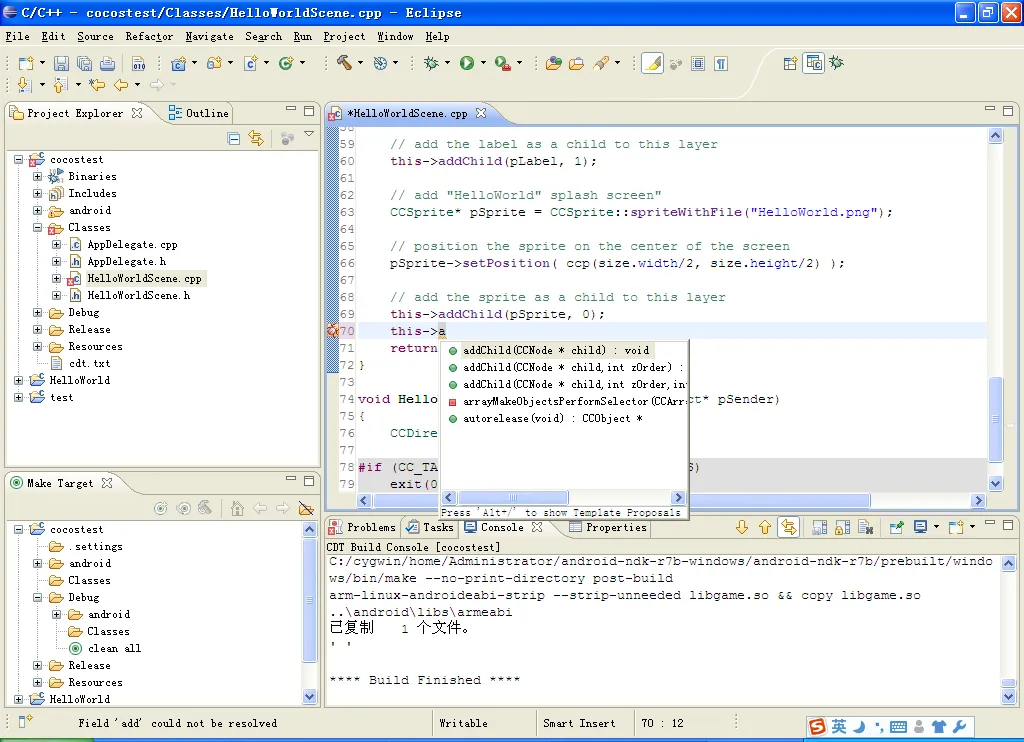Toggle Block Selection Mode button
This screenshot has height=742, width=1024.
[698, 63]
